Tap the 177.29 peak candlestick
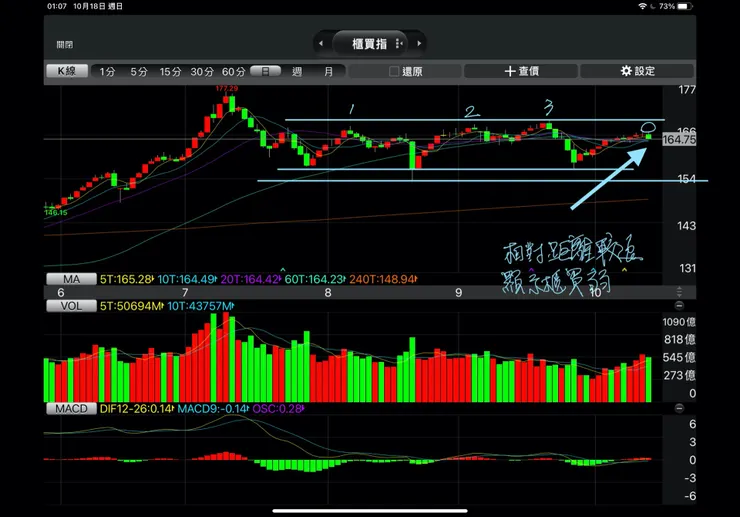Screen dimensions: 740x517 coord(226,100)
